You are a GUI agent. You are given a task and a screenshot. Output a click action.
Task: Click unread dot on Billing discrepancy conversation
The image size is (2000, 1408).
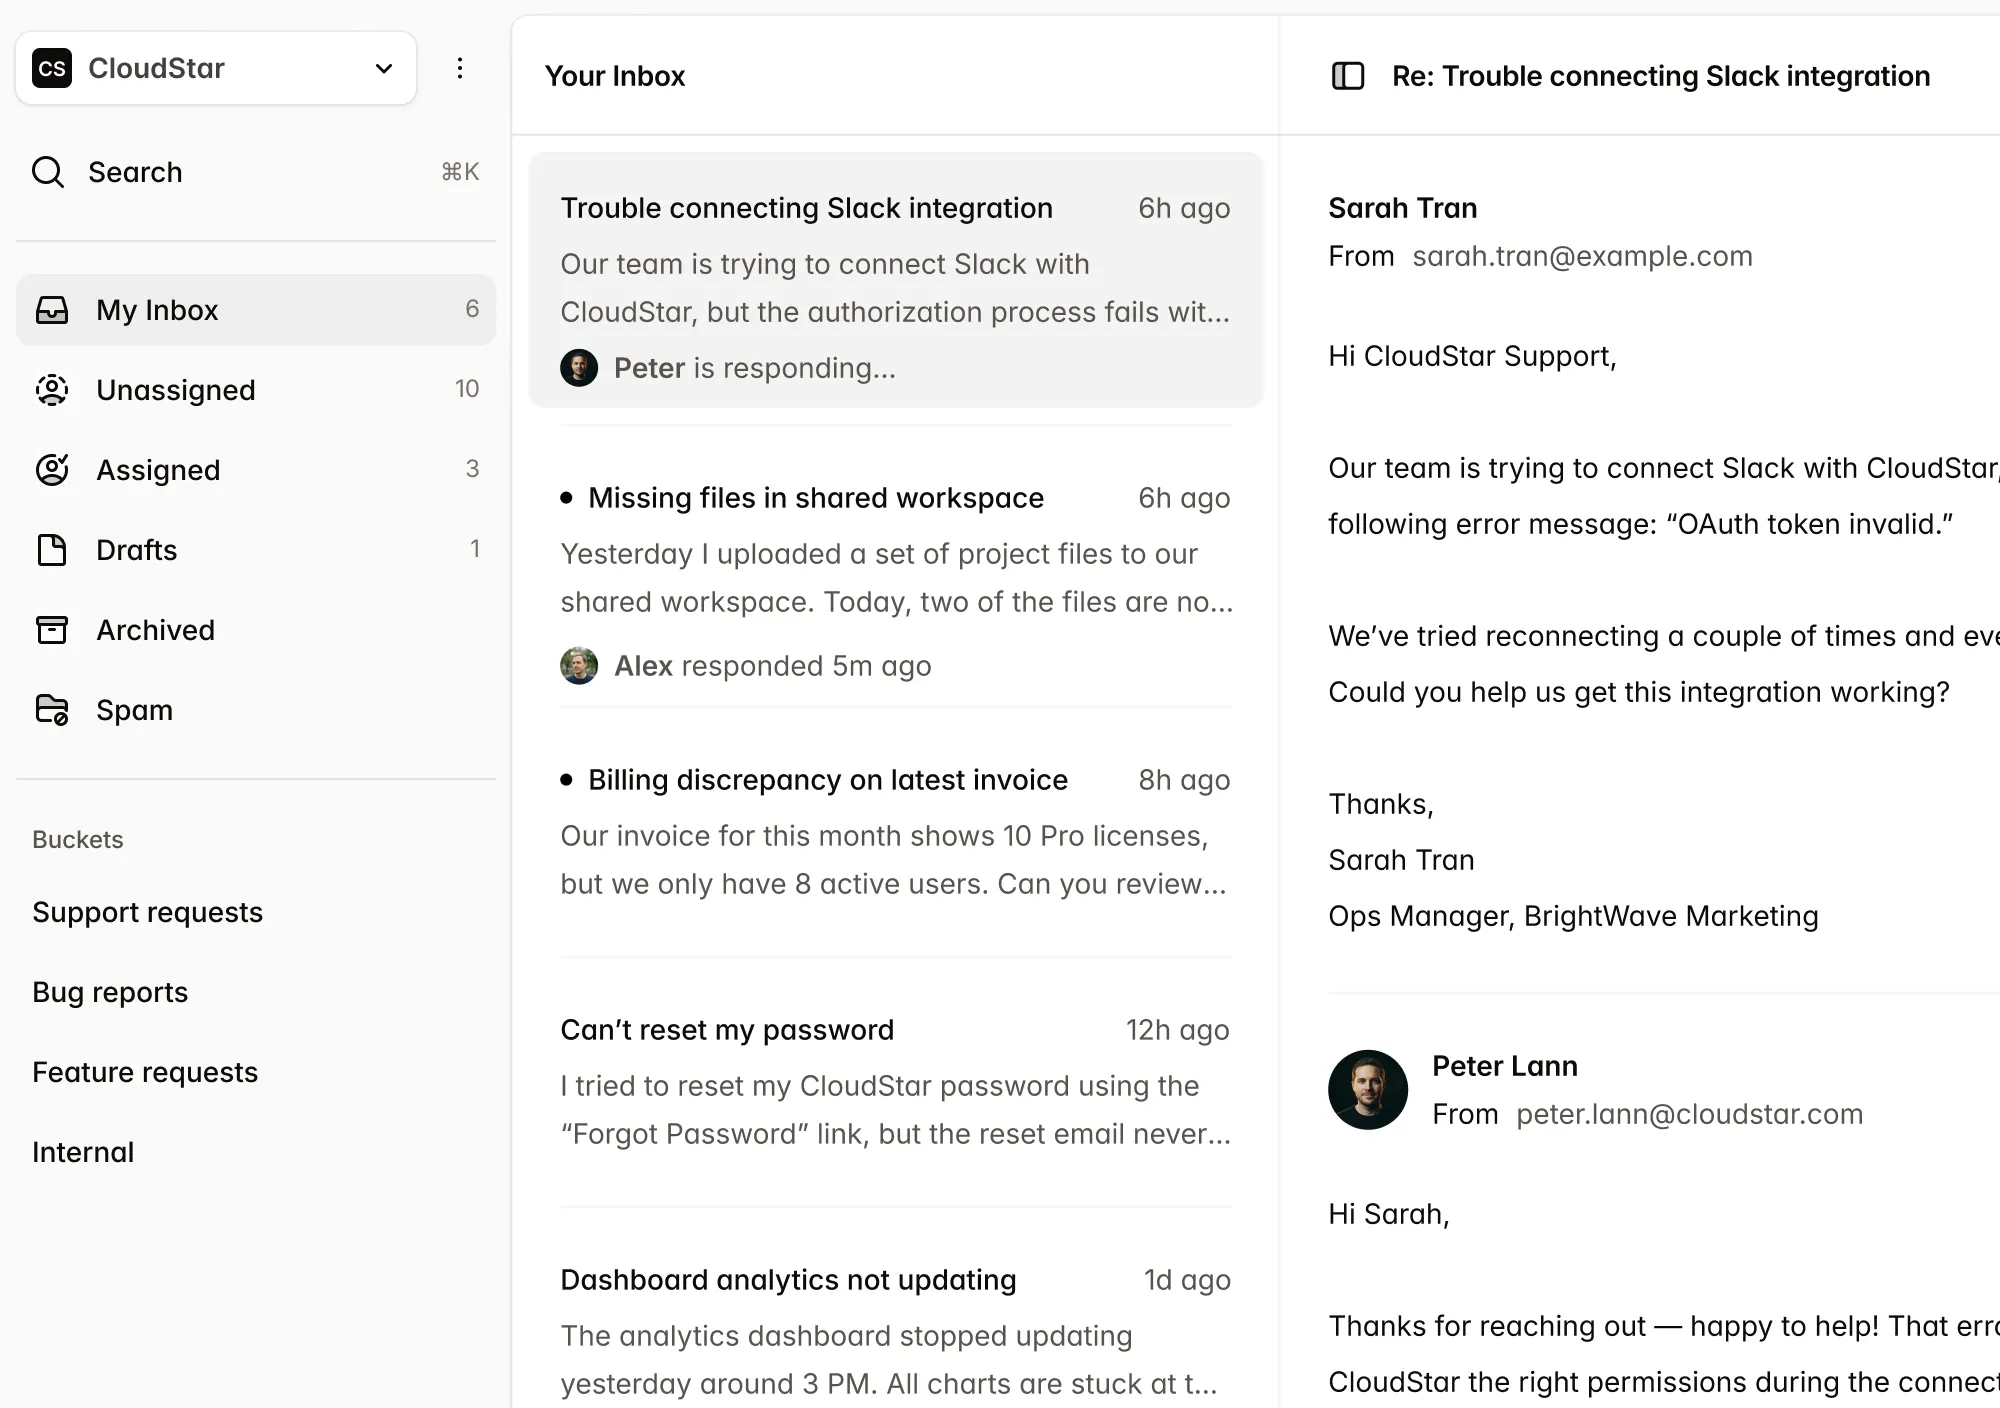click(568, 779)
